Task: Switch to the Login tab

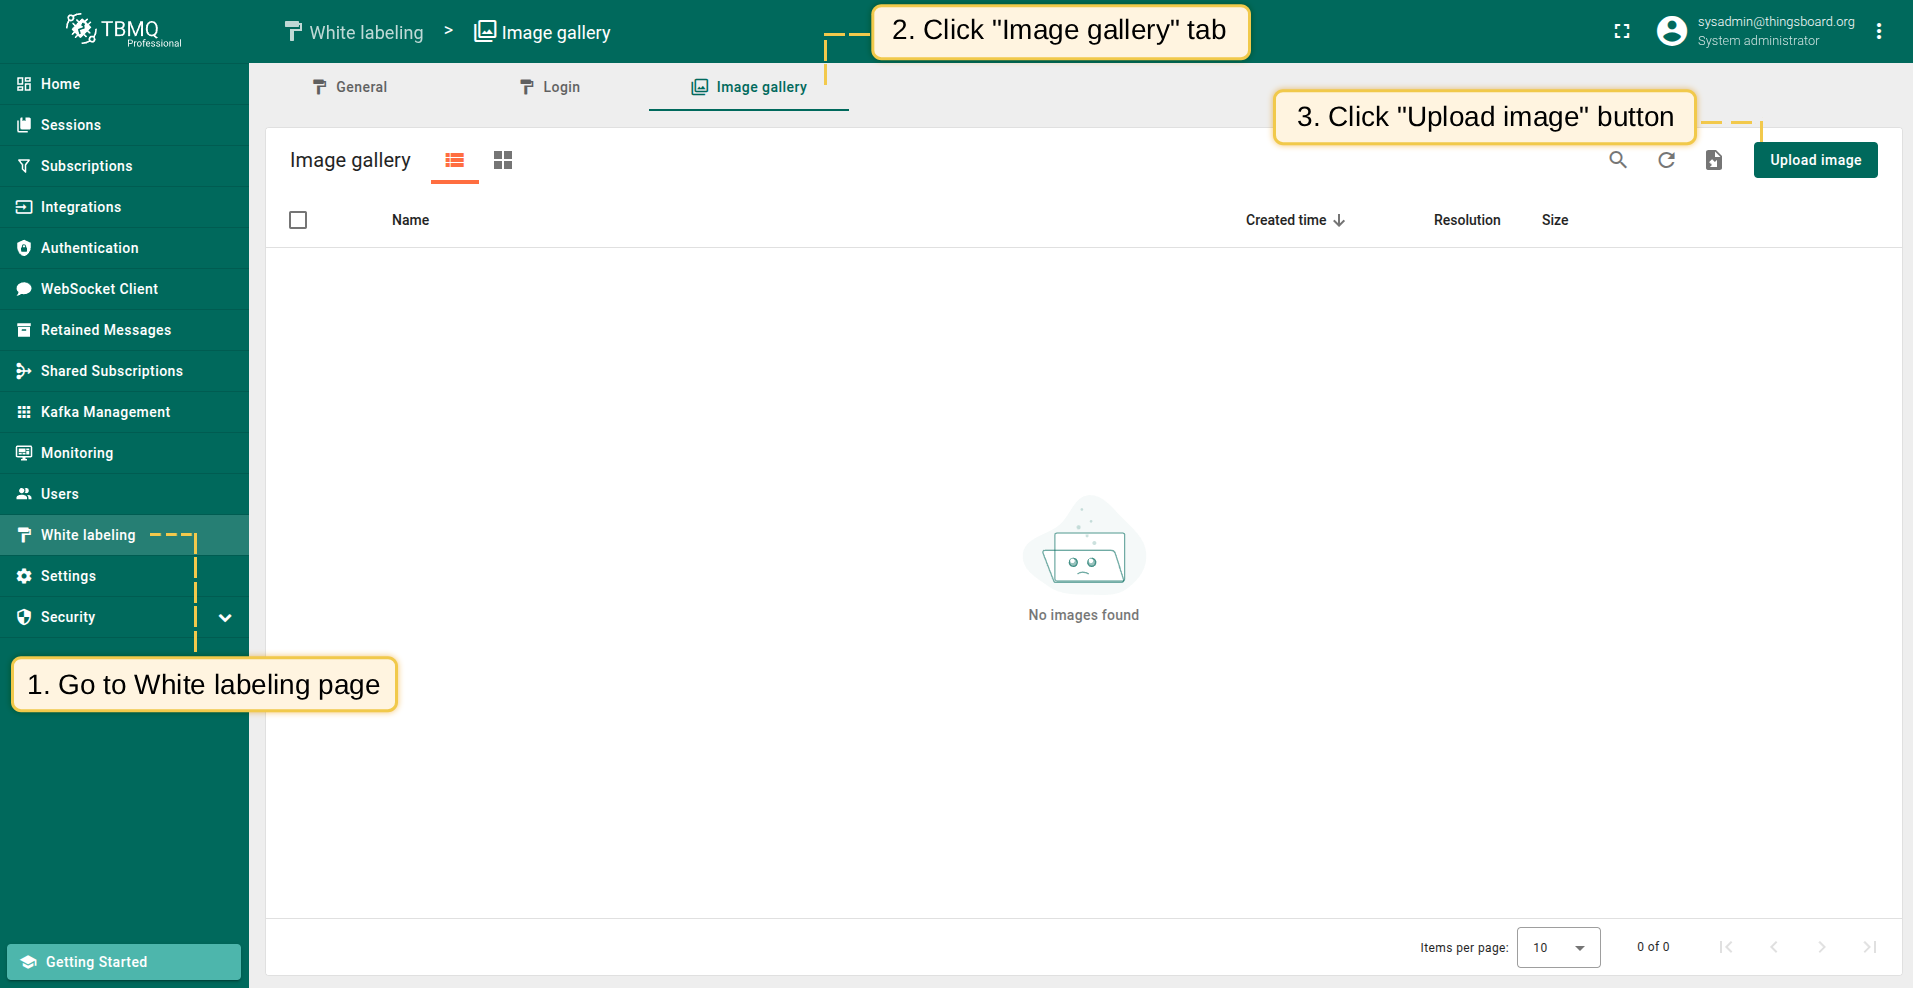Action: pos(549,87)
